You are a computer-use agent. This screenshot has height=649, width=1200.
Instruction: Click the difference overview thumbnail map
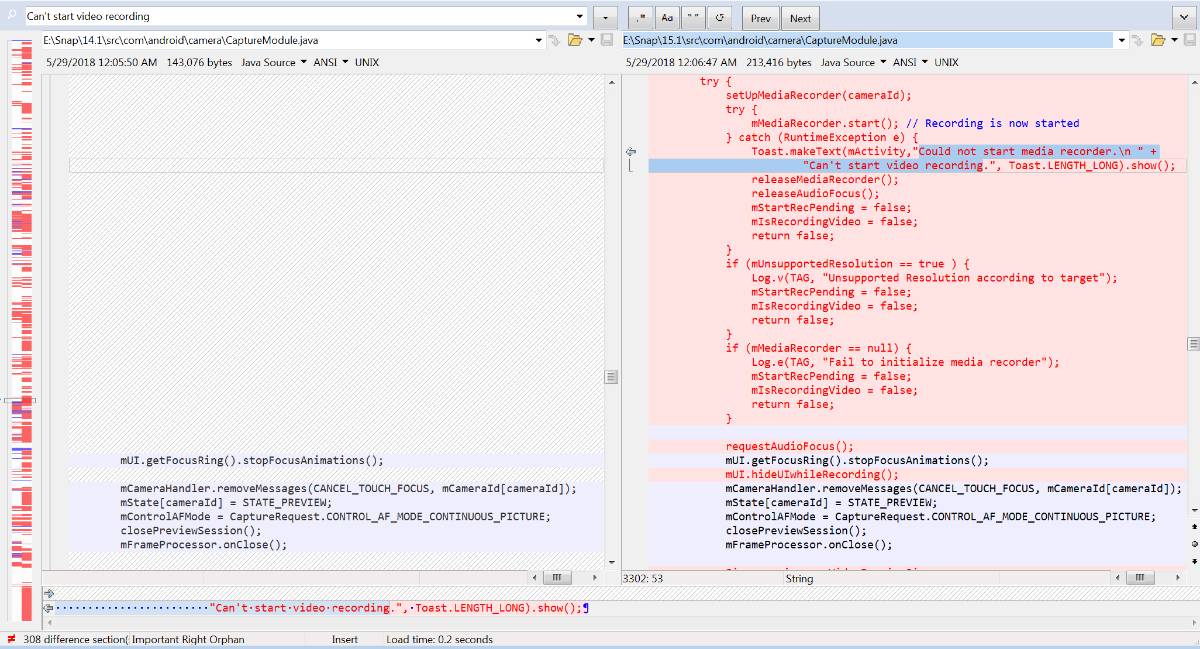pos(20,330)
